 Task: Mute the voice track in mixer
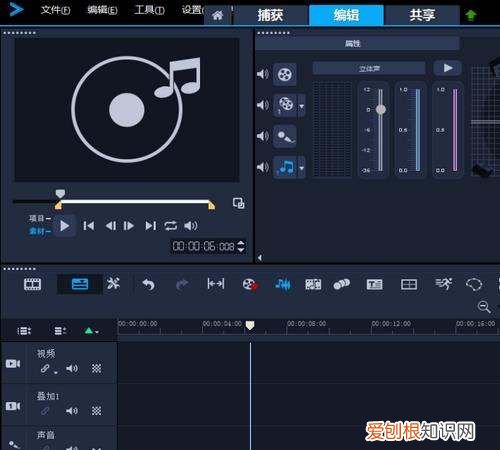(x=263, y=136)
